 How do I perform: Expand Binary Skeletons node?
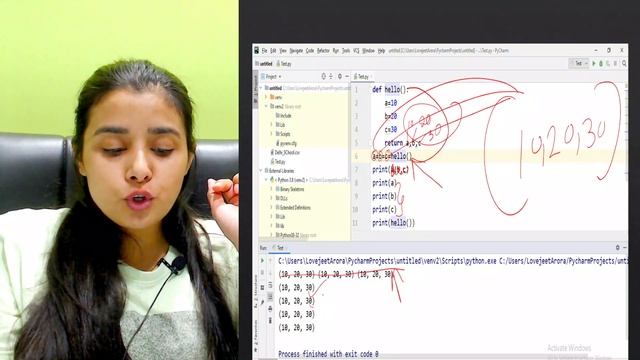(272, 189)
